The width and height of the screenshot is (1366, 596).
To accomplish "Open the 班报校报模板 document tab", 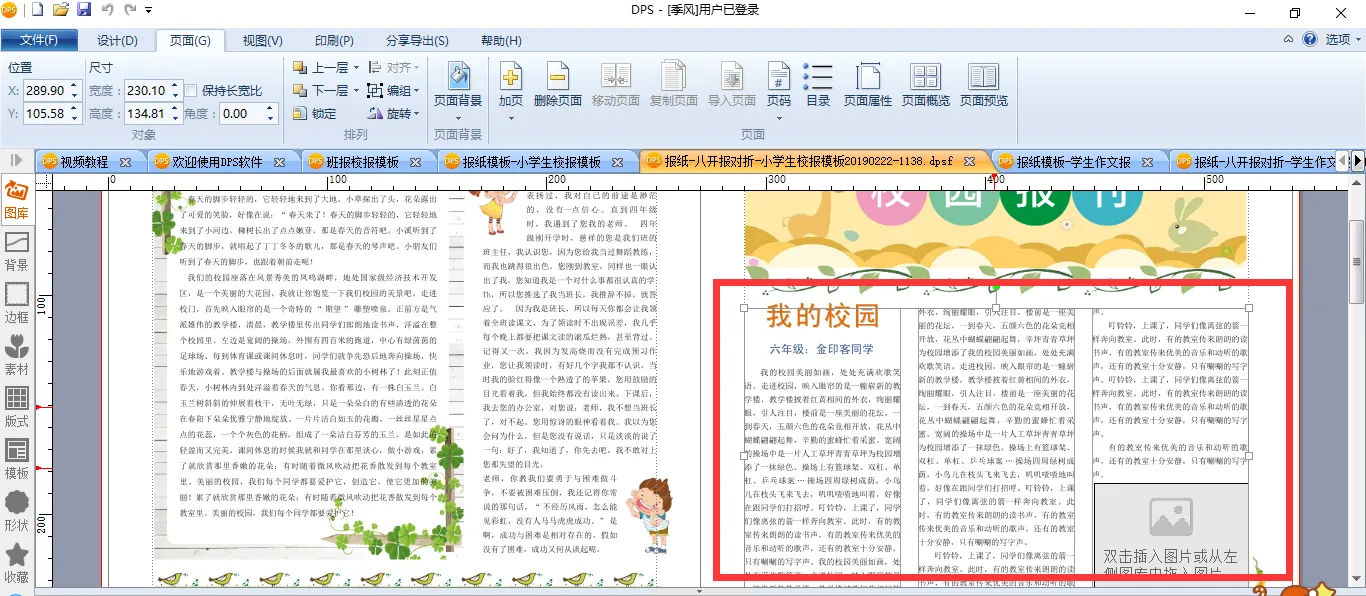I will tap(361, 162).
